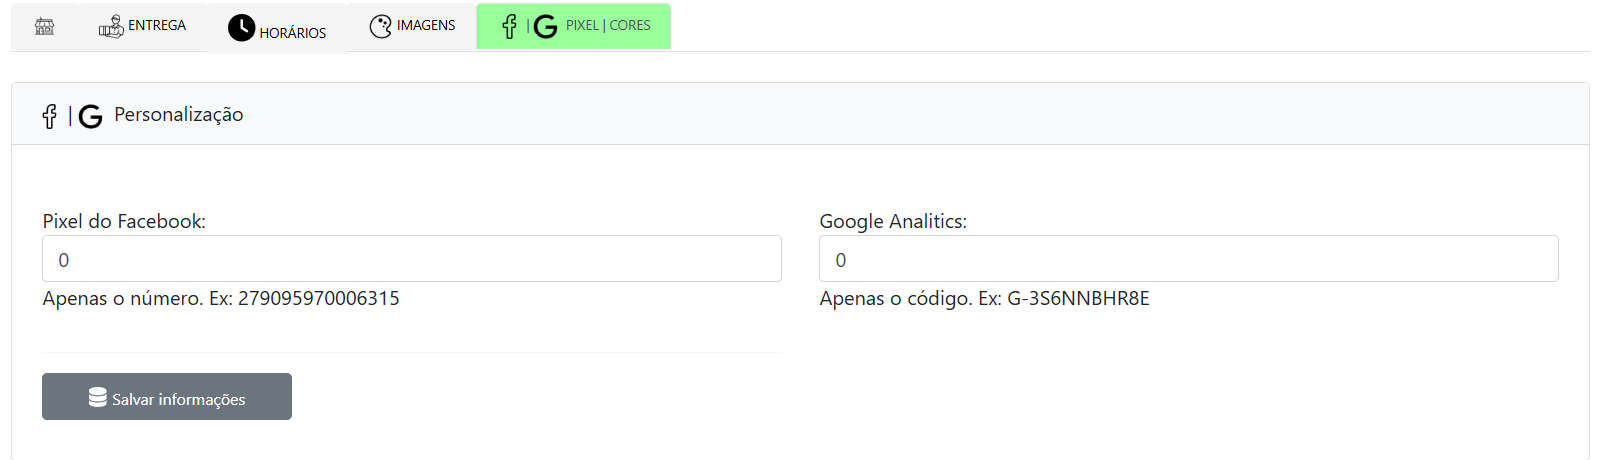Open the HORÁRIOS tab label

(x=292, y=33)
